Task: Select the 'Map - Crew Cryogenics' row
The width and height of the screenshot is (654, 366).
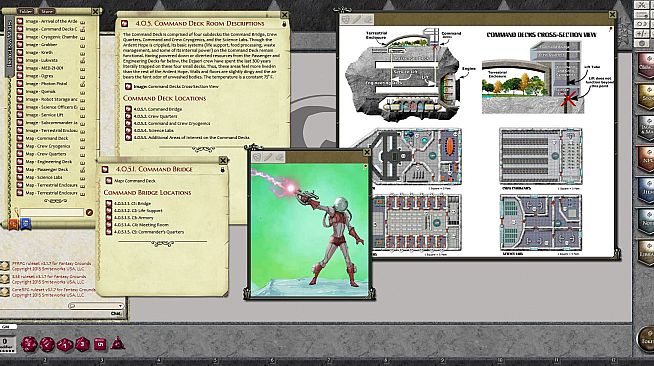Action: click(51, 146)
